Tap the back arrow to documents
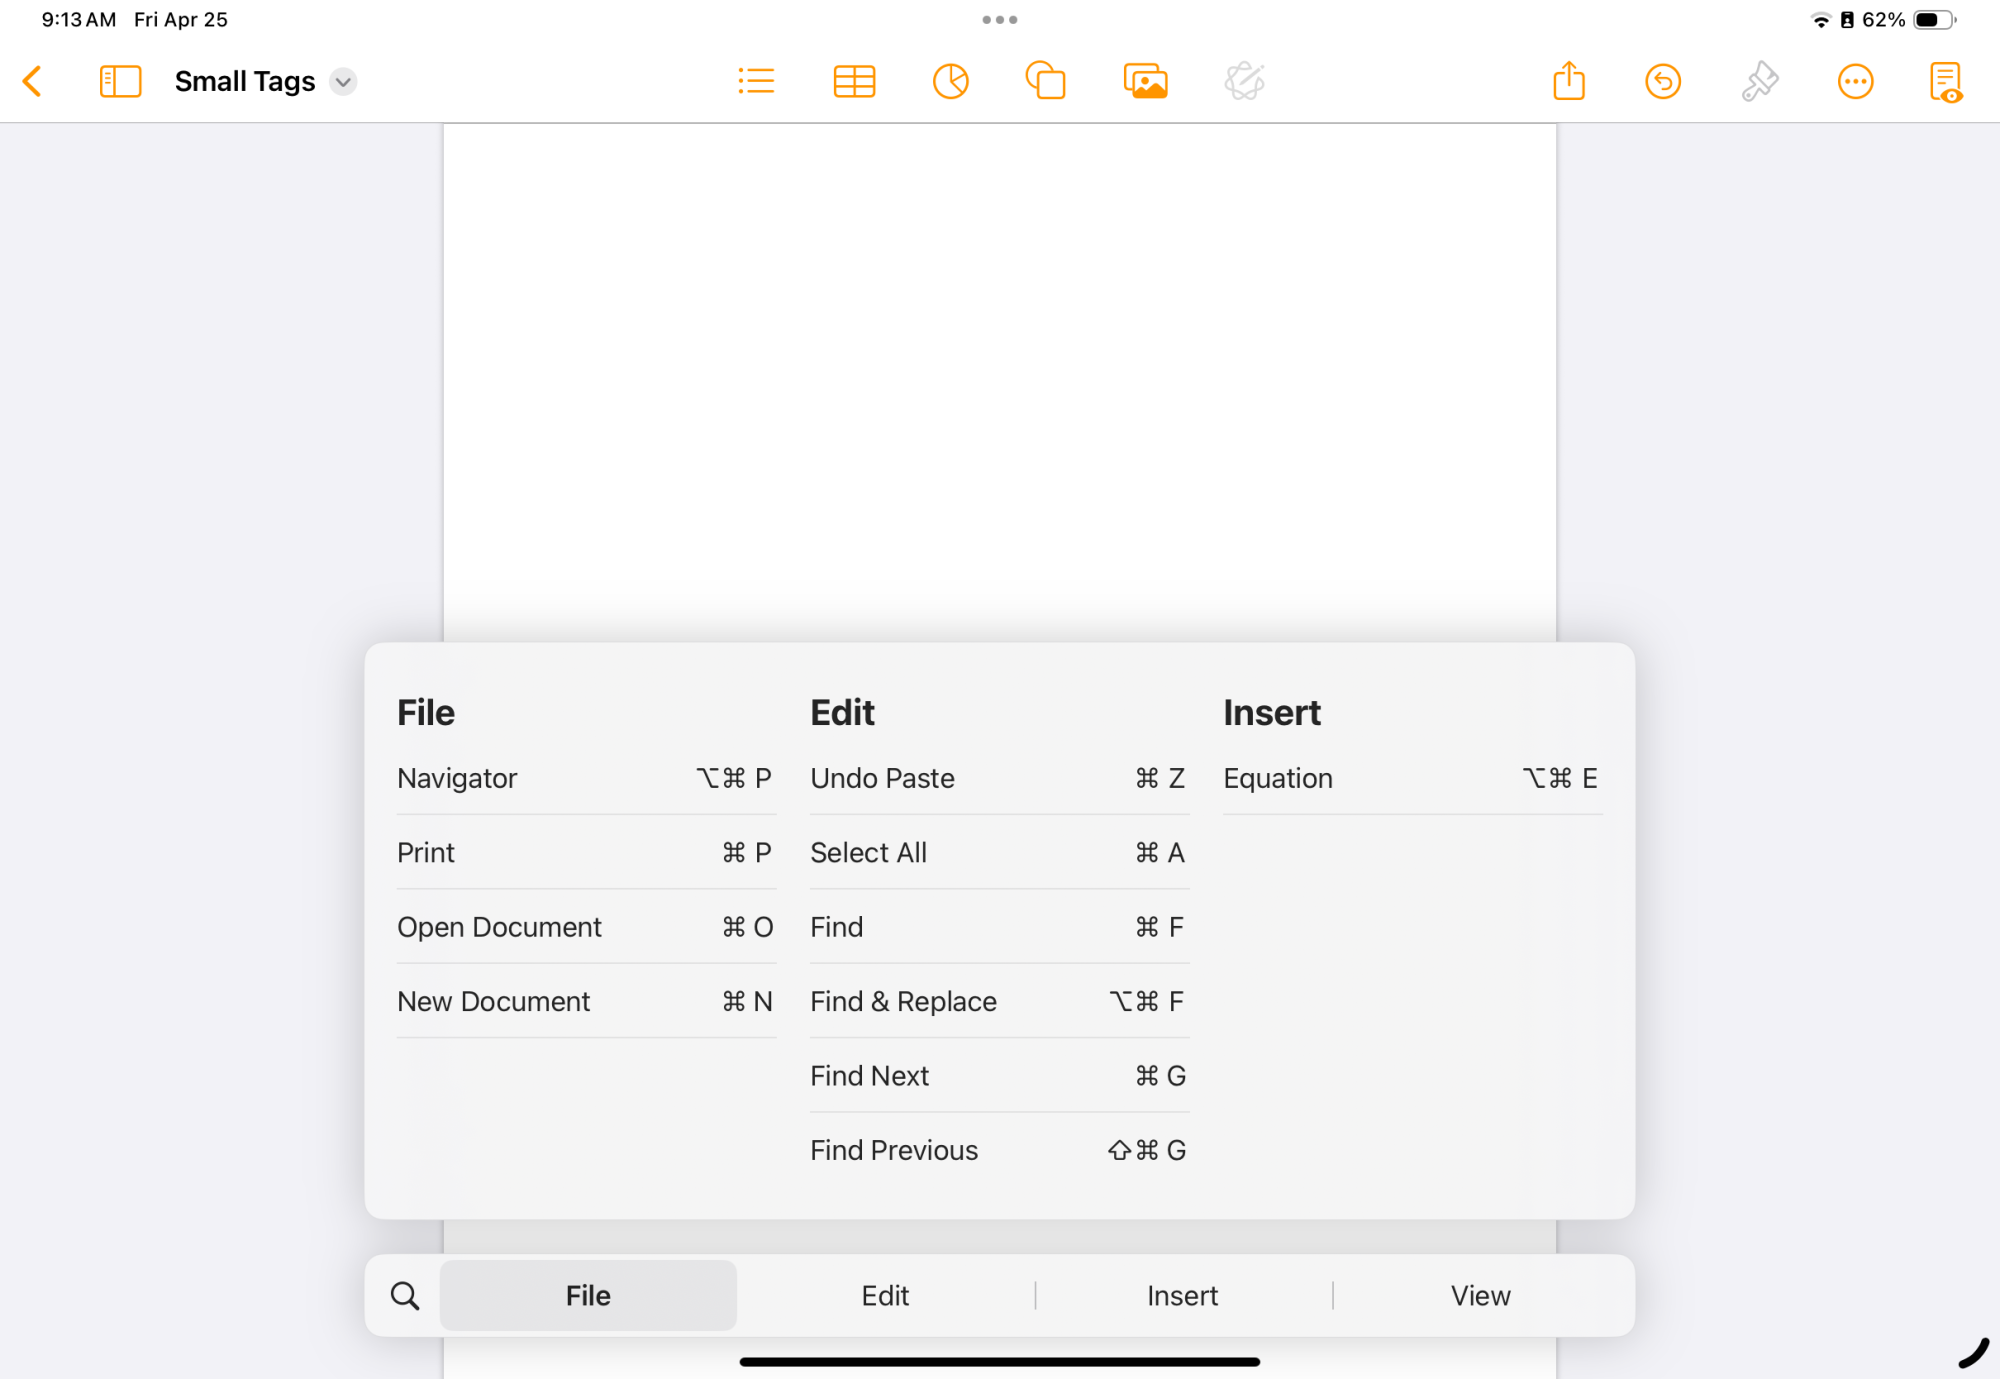 (x=33, y=81)
